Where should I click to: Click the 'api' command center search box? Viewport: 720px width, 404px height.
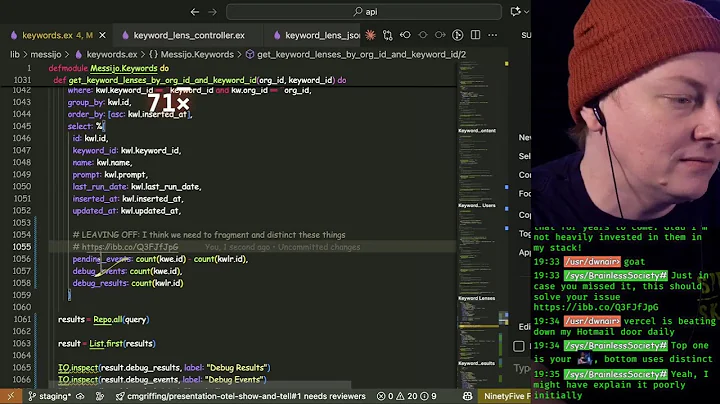click(364, 12)
